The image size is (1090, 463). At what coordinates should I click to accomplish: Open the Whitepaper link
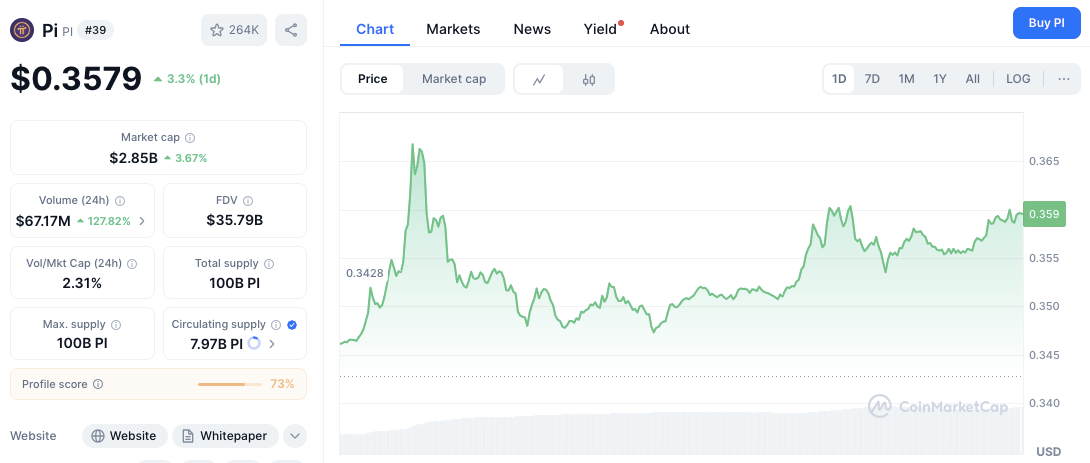(x=225, y=436)
